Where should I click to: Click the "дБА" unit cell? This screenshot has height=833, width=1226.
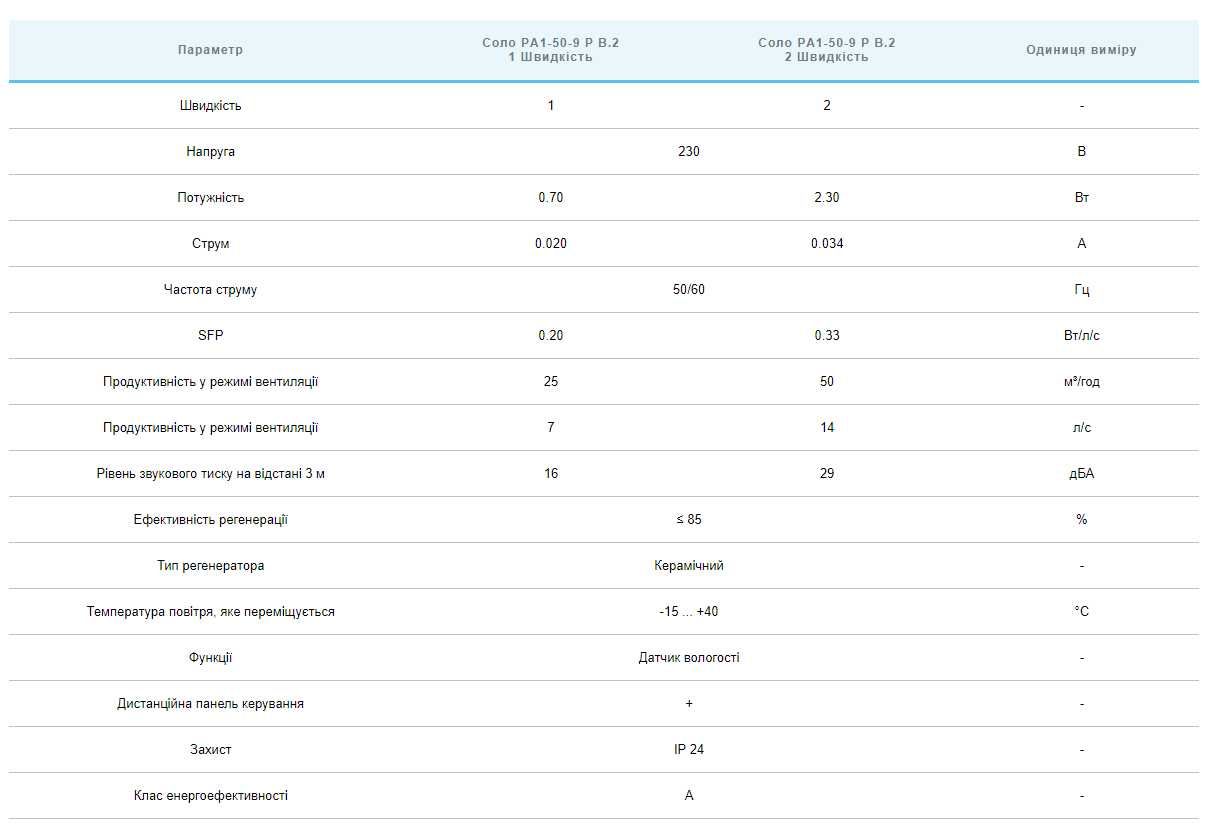(1082, 474)
